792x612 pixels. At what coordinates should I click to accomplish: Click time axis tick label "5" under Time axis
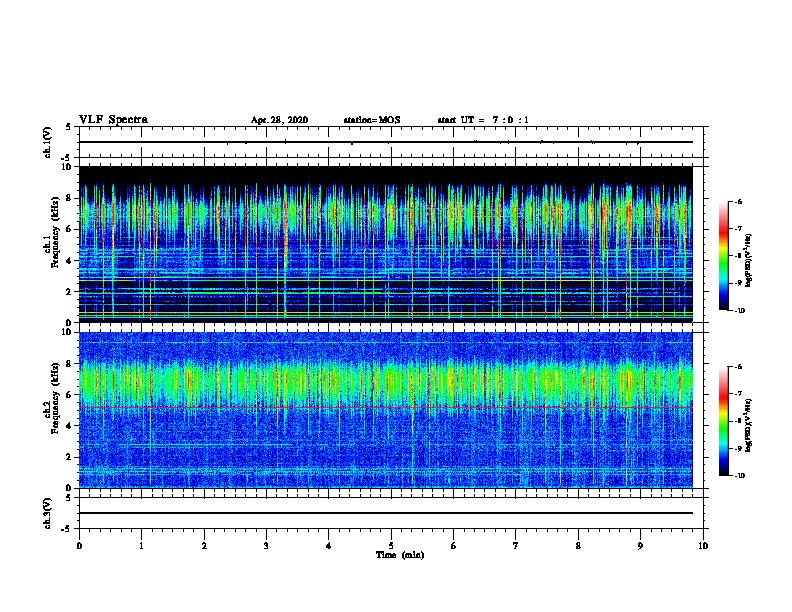coord(391,546)
